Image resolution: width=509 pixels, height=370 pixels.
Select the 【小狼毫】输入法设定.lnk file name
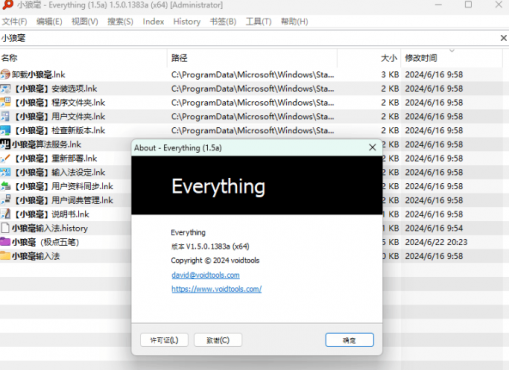click(x=59, y=172)
